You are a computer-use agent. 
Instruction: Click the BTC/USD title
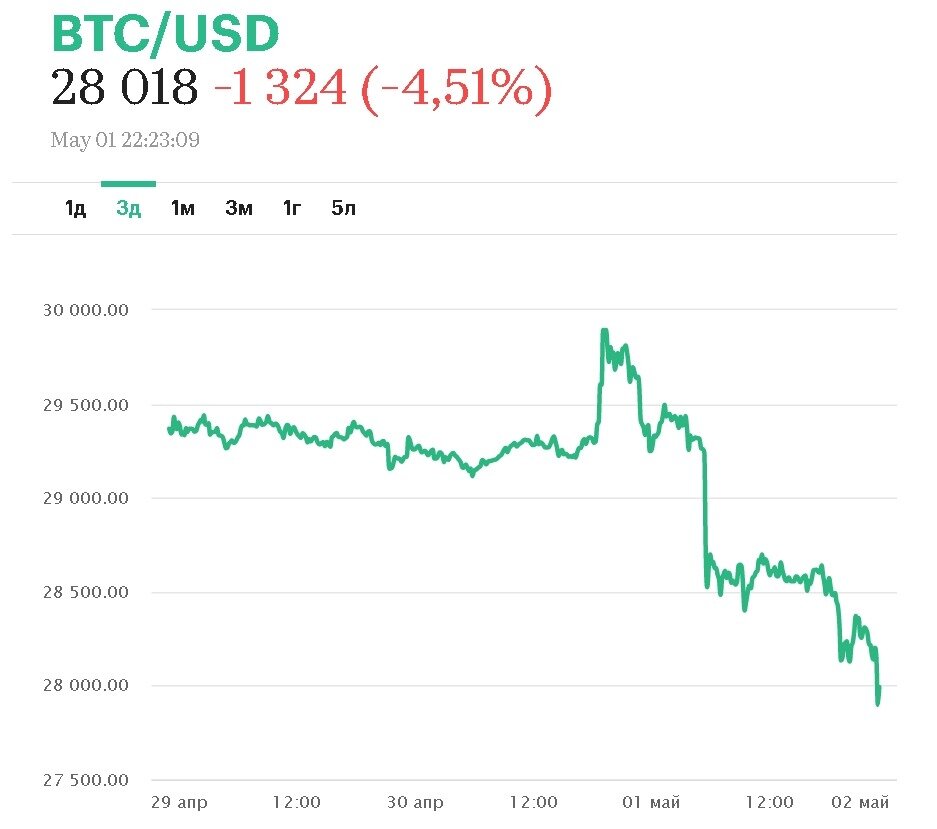[x=165, y=34]
